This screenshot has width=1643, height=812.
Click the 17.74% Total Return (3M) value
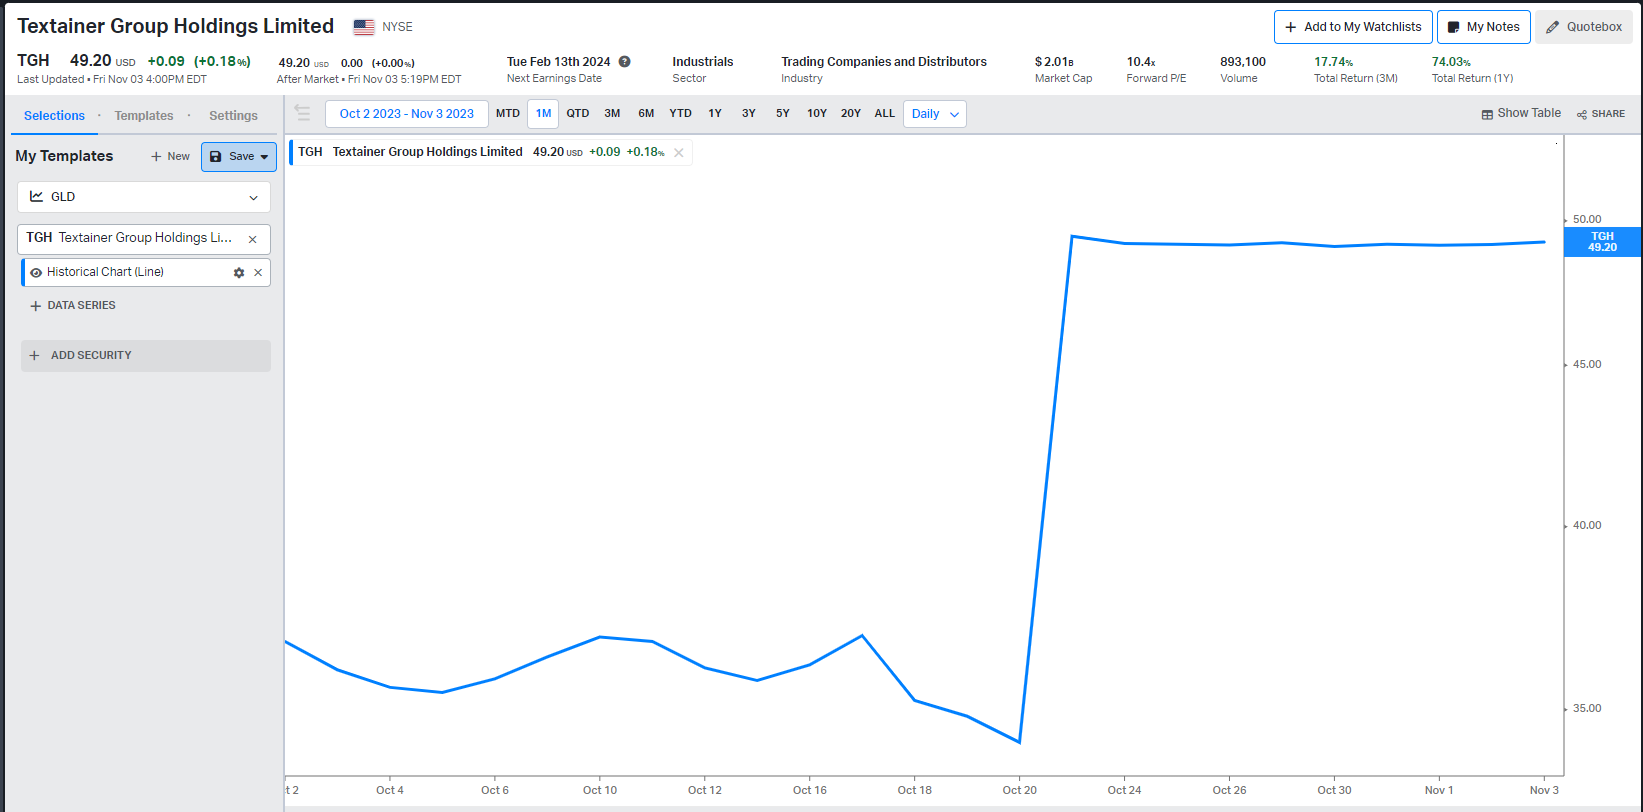click(x=1333, y=62)
